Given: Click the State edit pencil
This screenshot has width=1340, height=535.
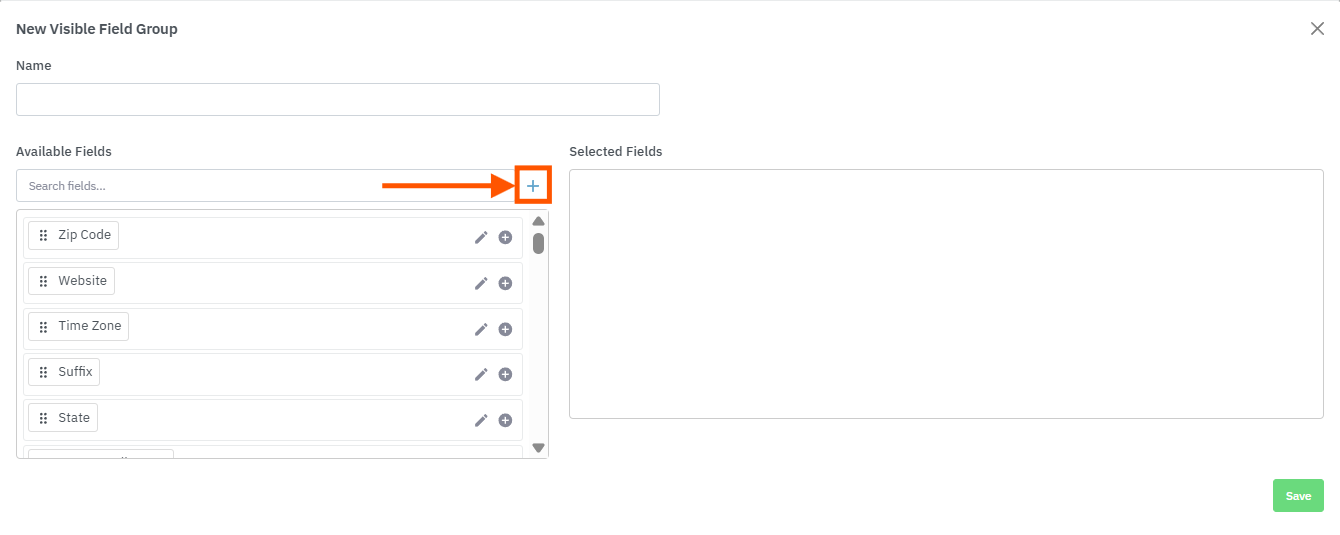Looking at the screenshot, I should tap(481, 420).
